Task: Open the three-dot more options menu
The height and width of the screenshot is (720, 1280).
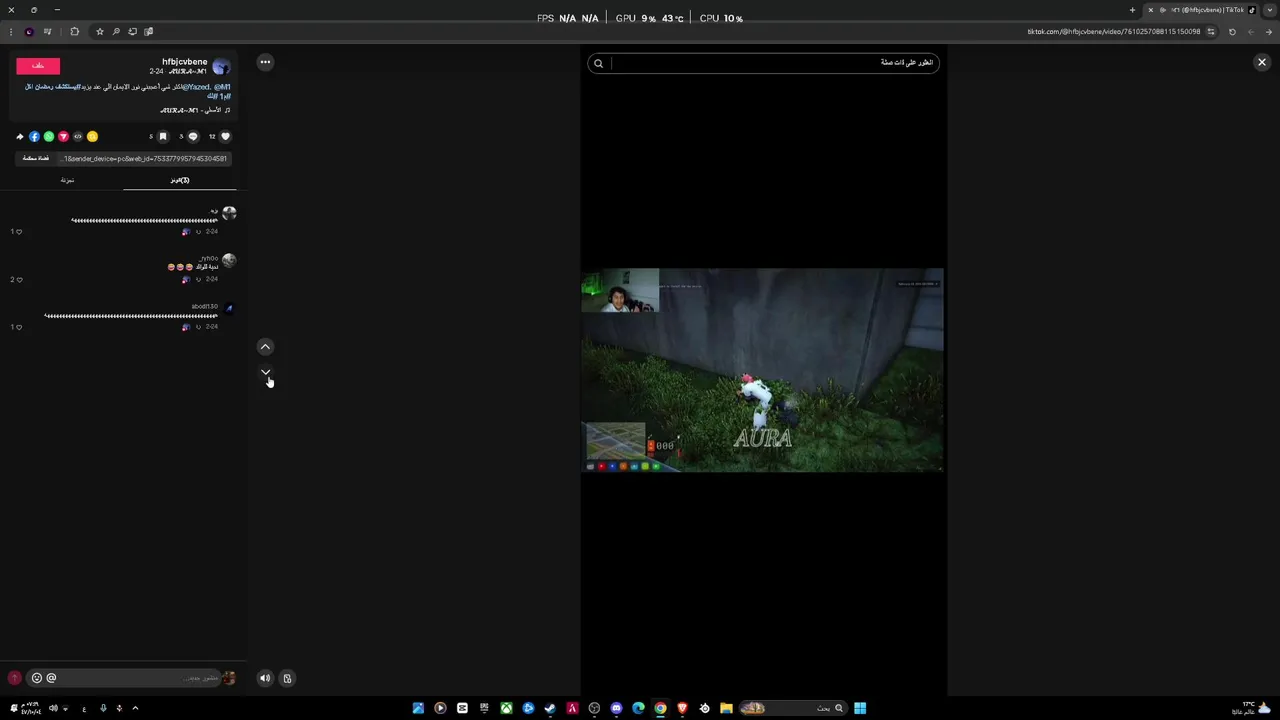Action: tap(265, 62)
